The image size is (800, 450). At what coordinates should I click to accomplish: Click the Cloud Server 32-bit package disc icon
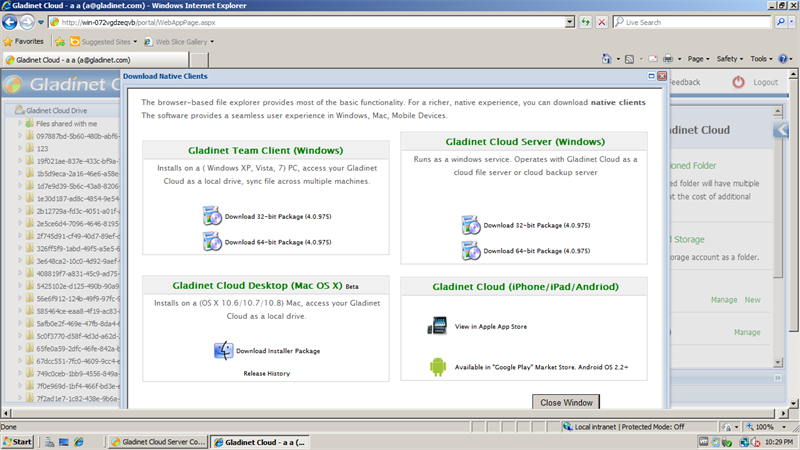[471, 224]
